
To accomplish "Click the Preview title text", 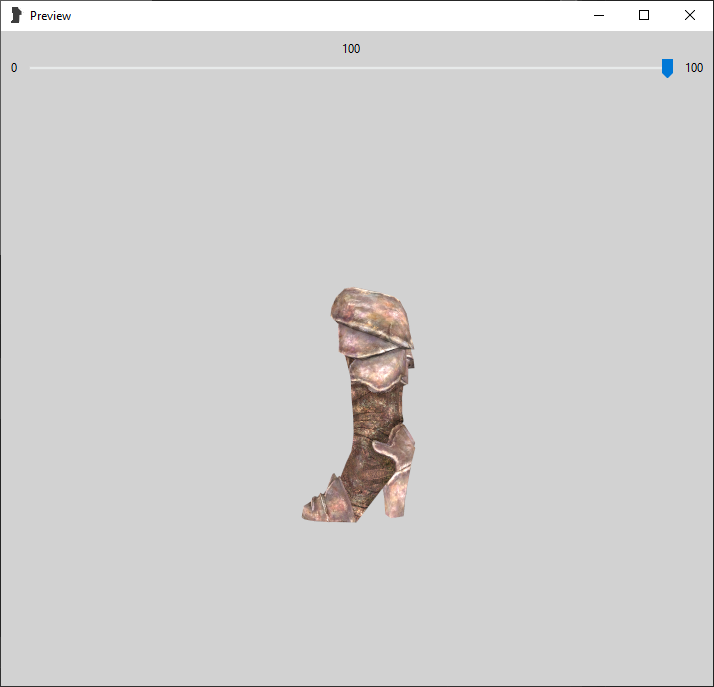I will (51, 16).
